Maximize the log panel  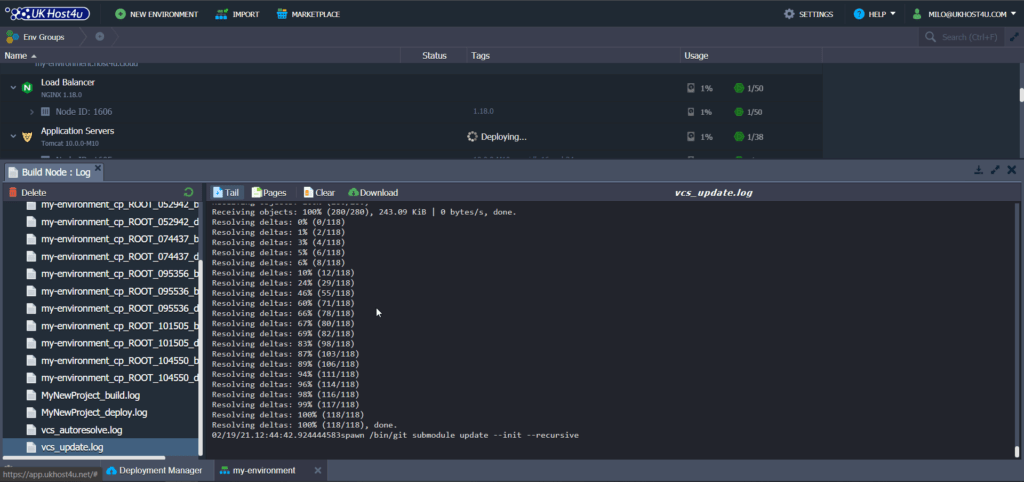(x=995, y=170)
